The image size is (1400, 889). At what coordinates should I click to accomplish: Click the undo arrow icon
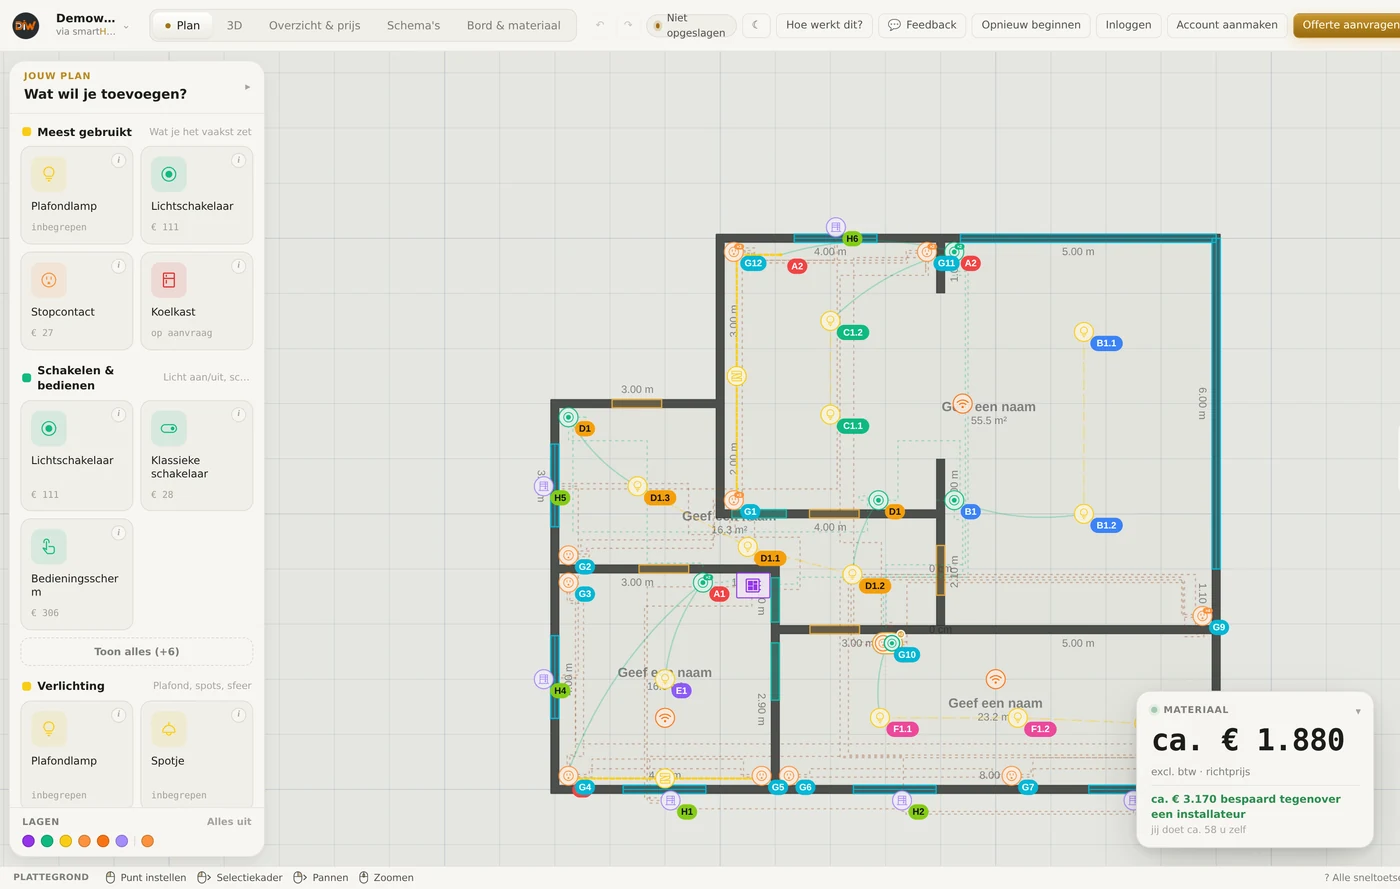click(600, 25)
